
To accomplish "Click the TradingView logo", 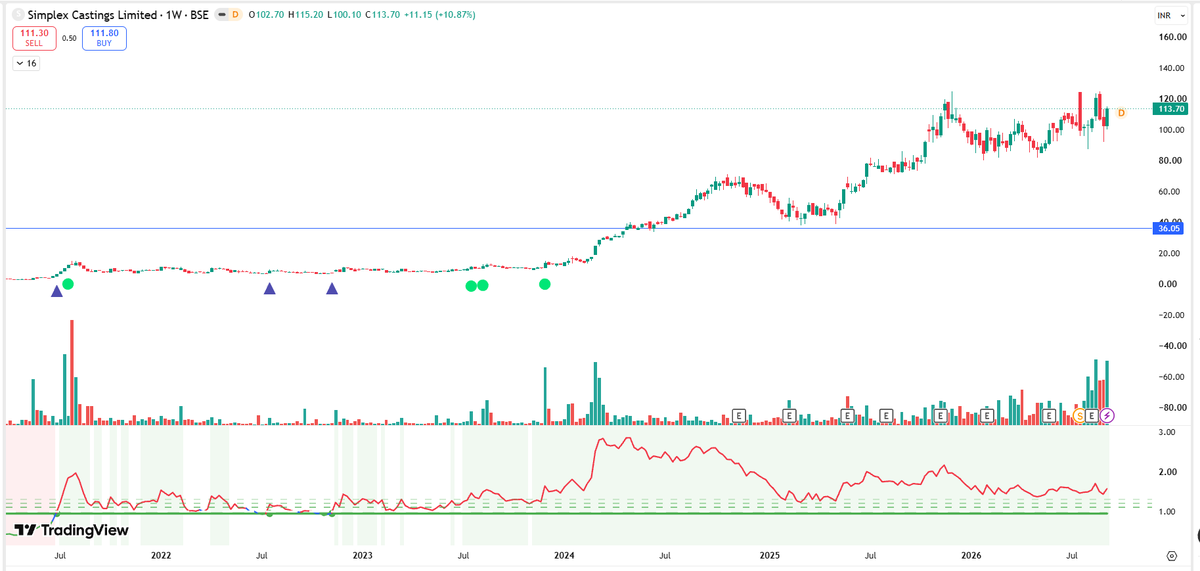I will point(71,530).
